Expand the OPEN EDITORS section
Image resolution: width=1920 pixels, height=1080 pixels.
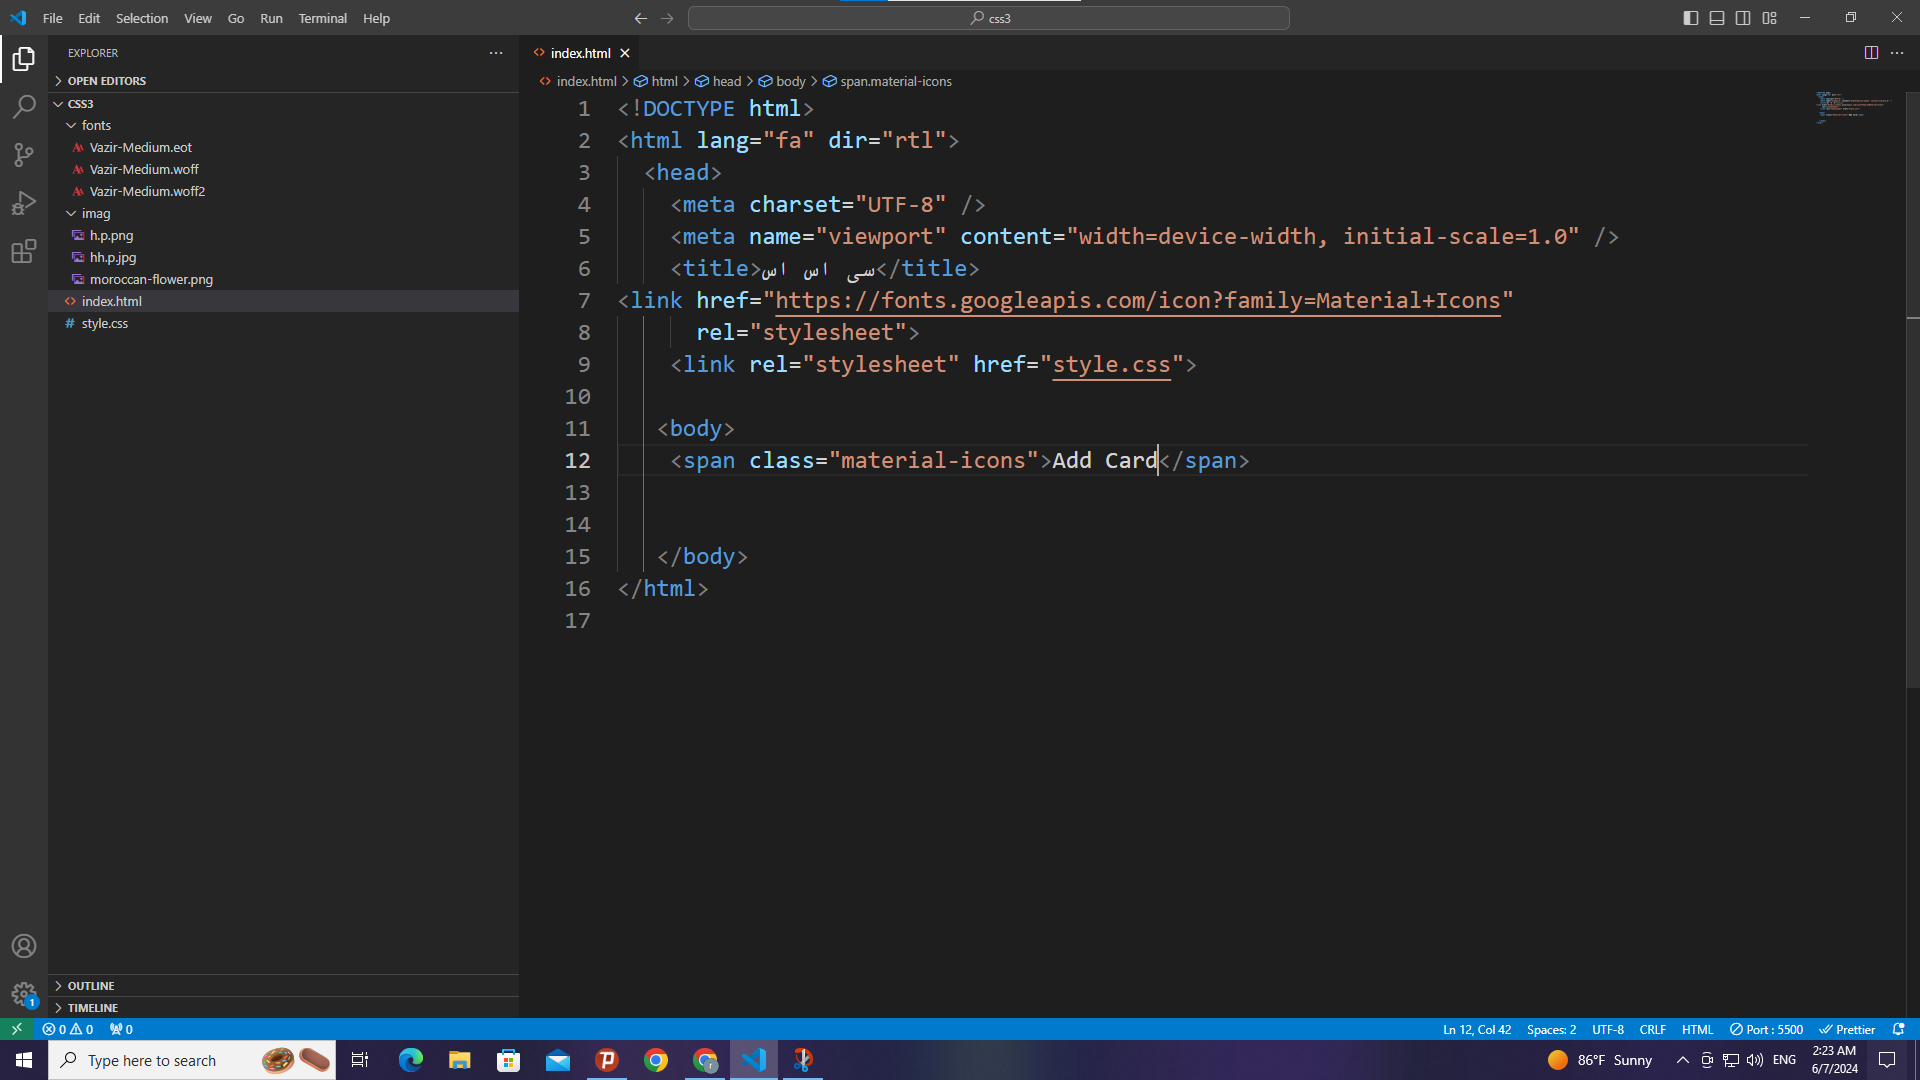[108, 80]
